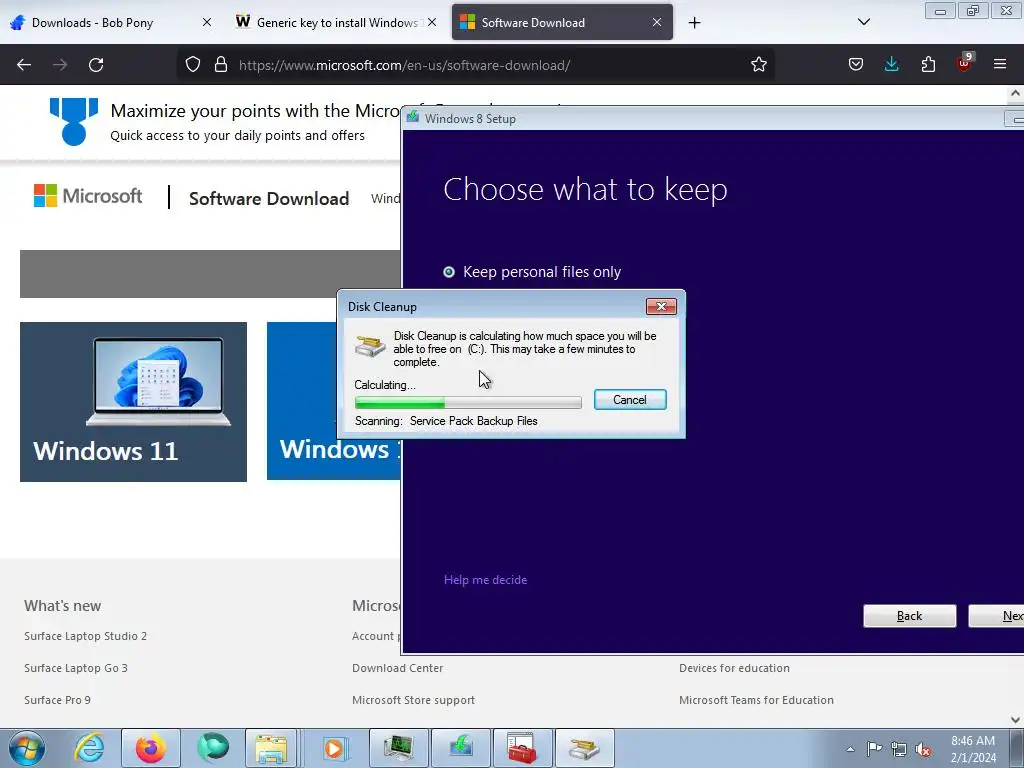Go back with the browser back arrow

coord(24,65)
